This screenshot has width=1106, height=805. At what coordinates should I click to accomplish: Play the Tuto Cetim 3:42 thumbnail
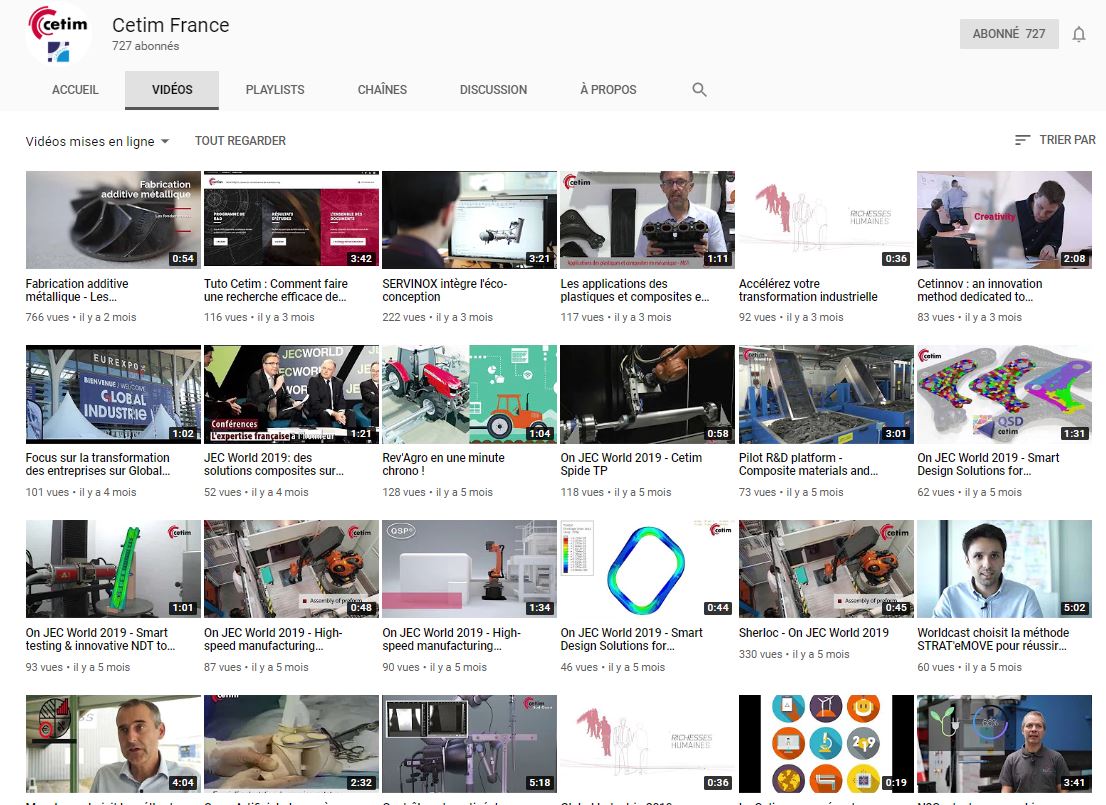tap(291, 219)
